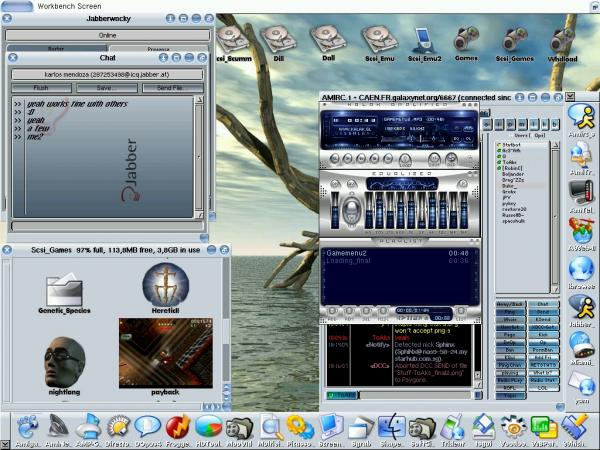Click the Chat message input field
This screenshot has height=450, width=600.
pyautogui.click(x=107, y=226)
